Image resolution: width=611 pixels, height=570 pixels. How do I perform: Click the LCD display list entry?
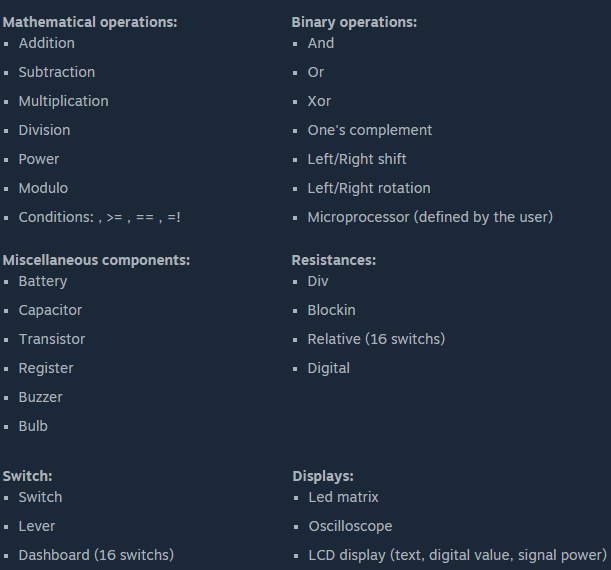coord(457,555)
